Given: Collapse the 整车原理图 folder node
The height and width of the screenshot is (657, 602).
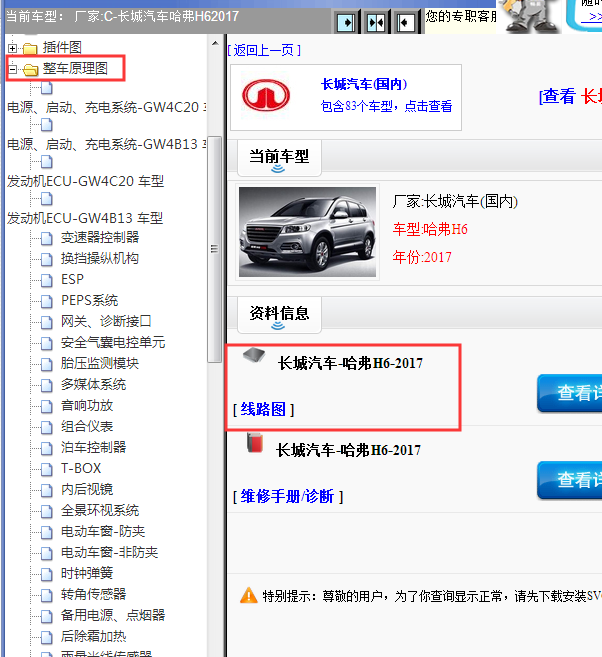Looking at the screenshot, I should pyautogui.click(x=12, y=69).
